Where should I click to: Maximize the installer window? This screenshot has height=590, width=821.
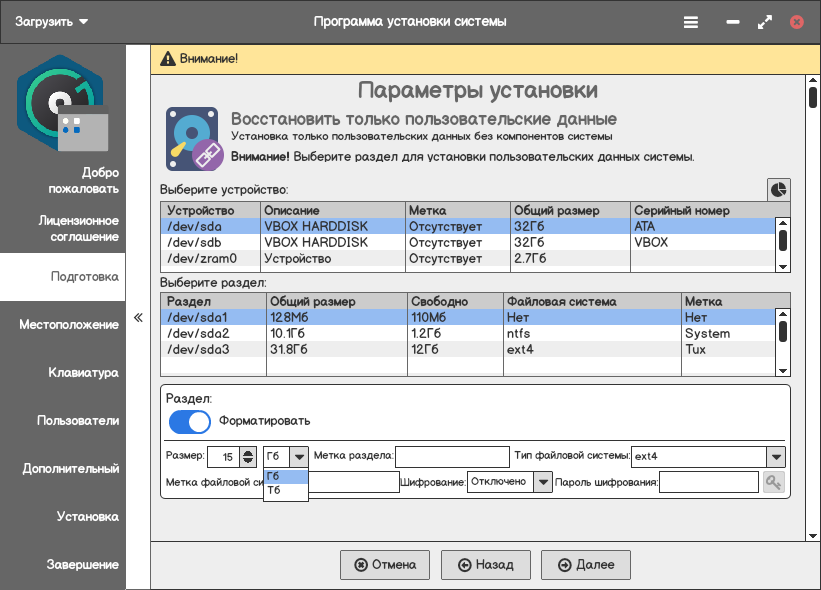pos(765,22)
